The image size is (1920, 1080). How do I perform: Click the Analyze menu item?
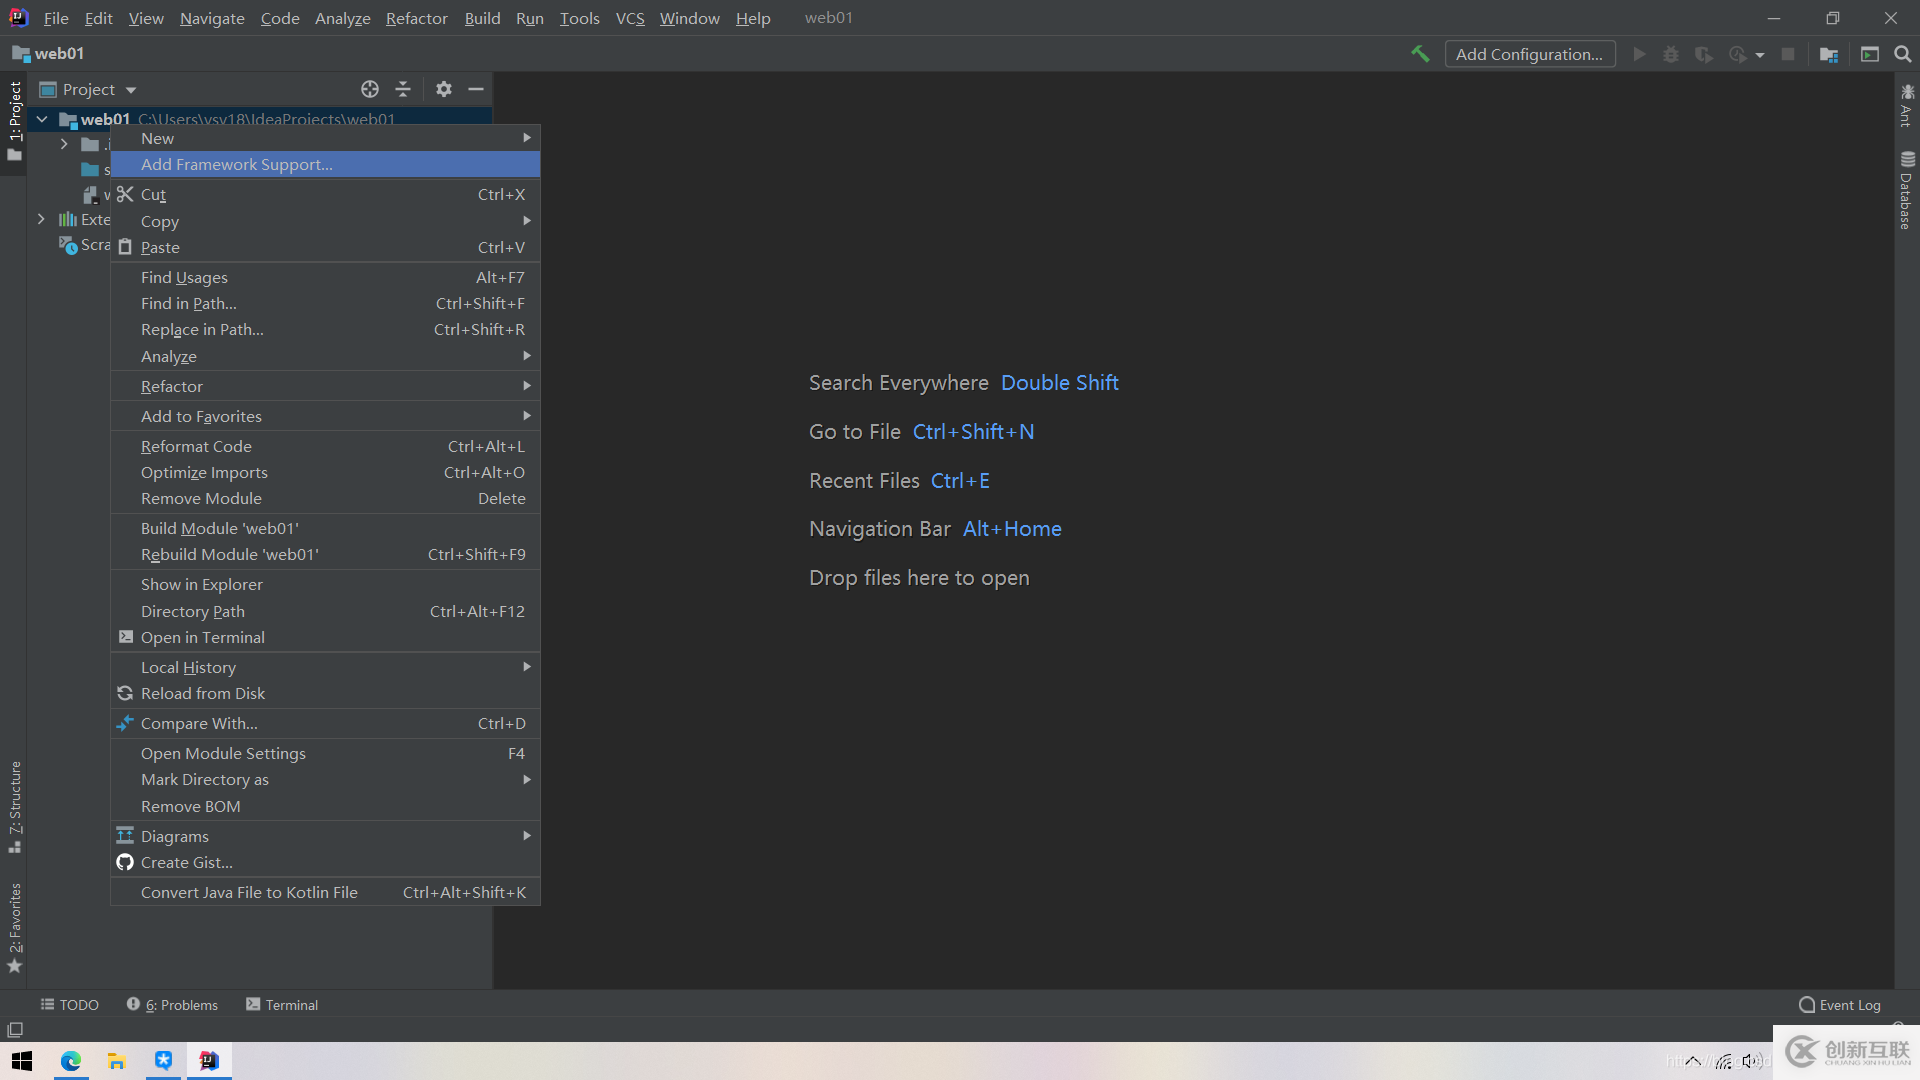point(167,355)
